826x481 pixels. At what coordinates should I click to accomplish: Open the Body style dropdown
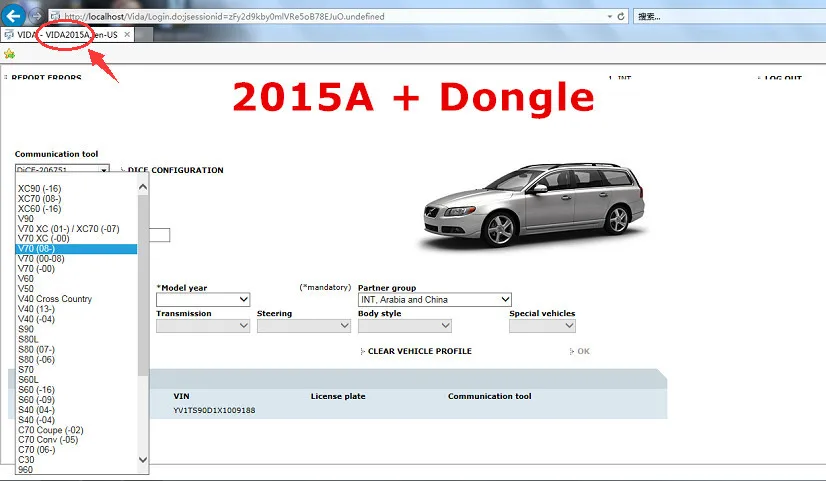[x=405, y=326]
